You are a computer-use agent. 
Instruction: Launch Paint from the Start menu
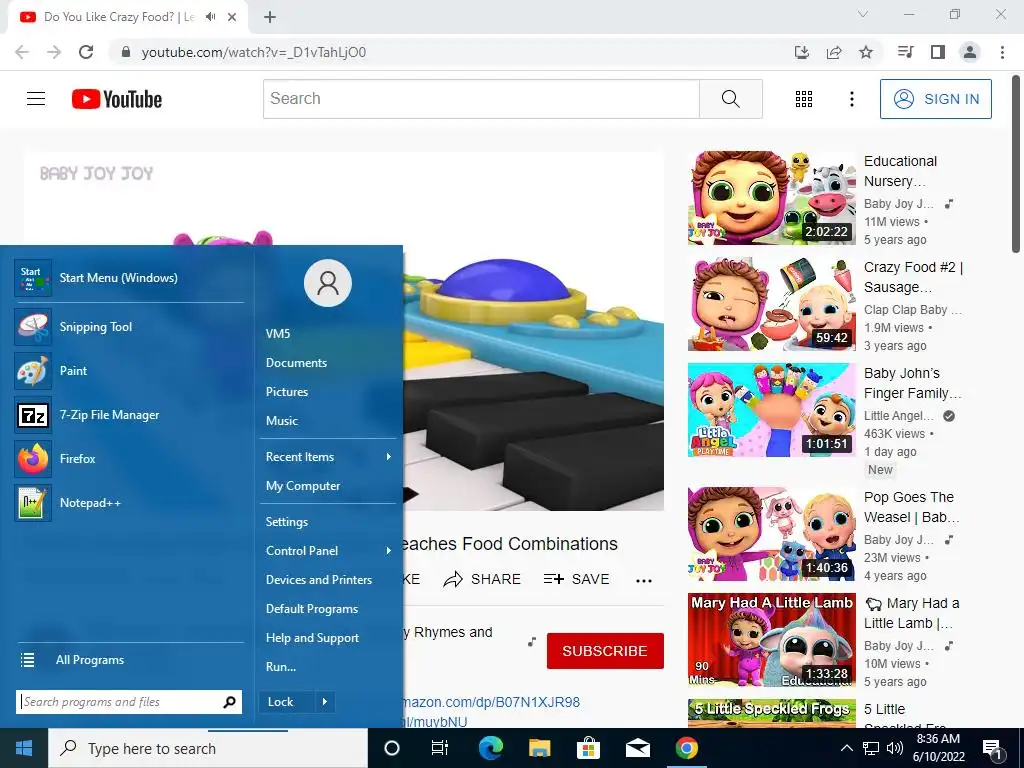[x=33, y=371]
